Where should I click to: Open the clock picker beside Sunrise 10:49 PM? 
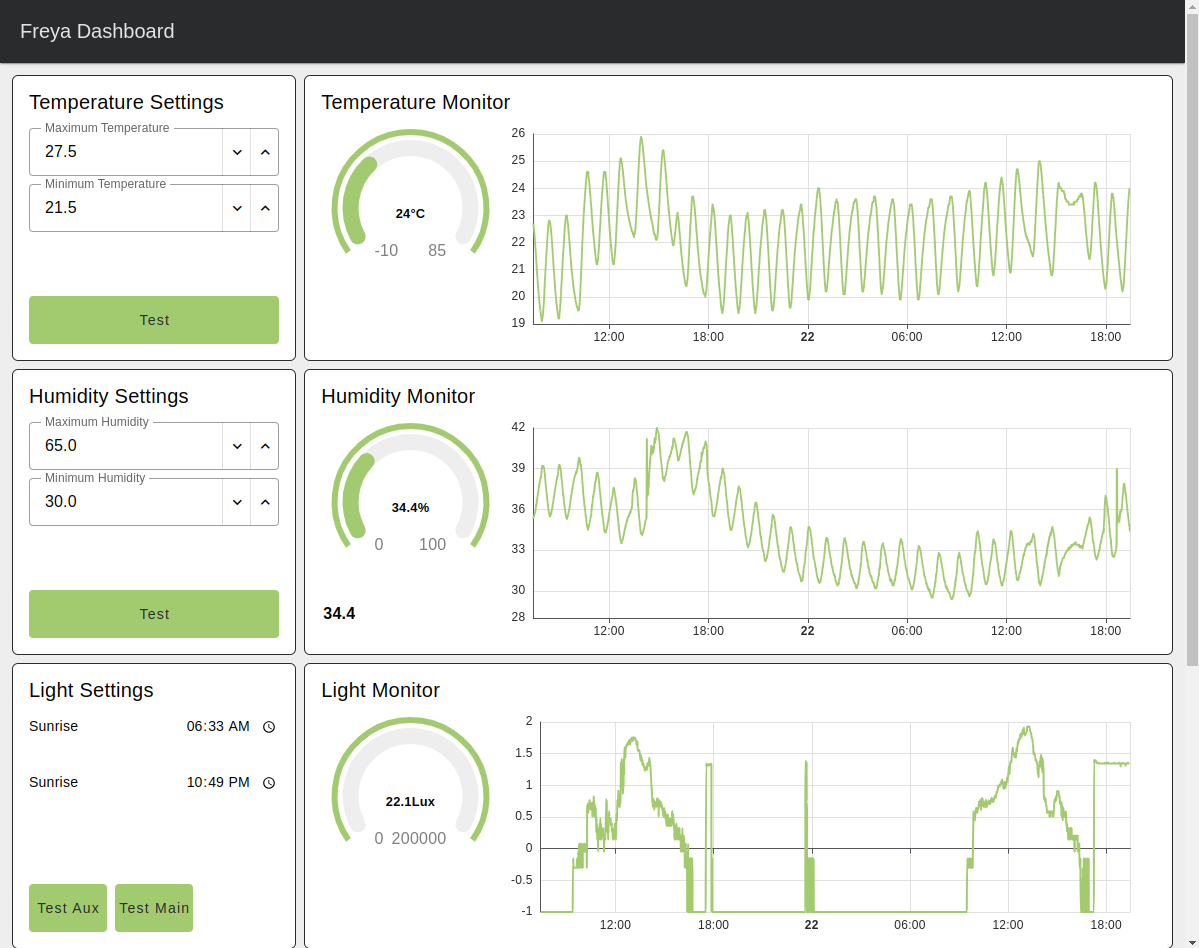pyautogui.click(x=268, y=783)
